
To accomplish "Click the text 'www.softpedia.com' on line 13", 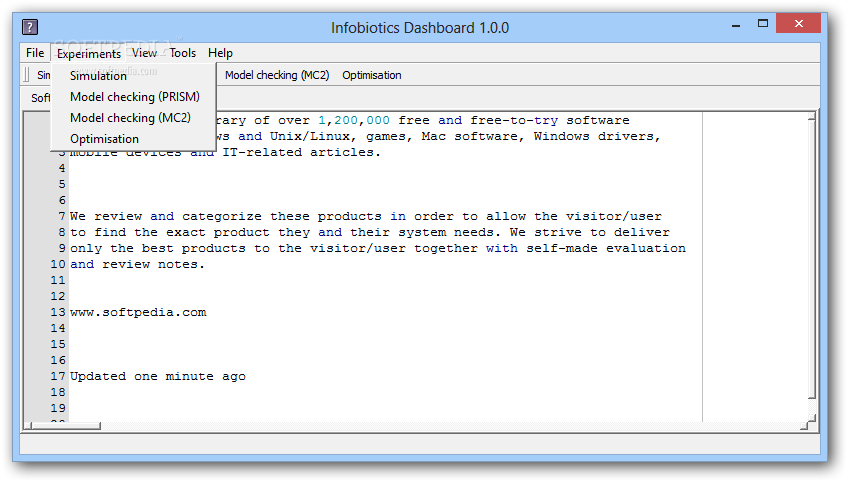I will [138, 312].
